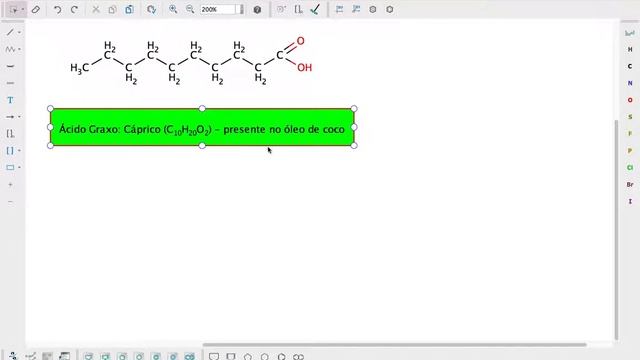The image size is (640, 360).
Task: Select the blue brackets tool
Action: pos(10,151)
